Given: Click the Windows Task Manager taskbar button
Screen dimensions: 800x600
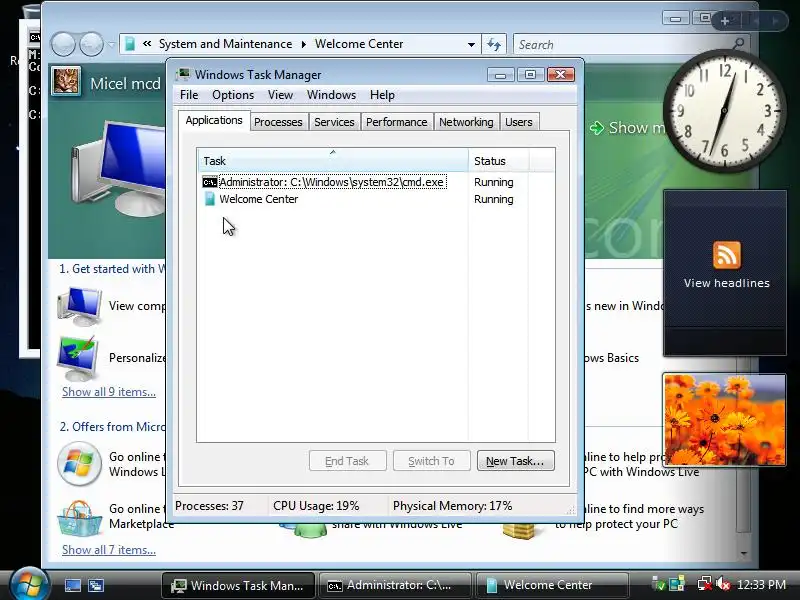Looking at the screenshot, I should [x=239, y=585].
